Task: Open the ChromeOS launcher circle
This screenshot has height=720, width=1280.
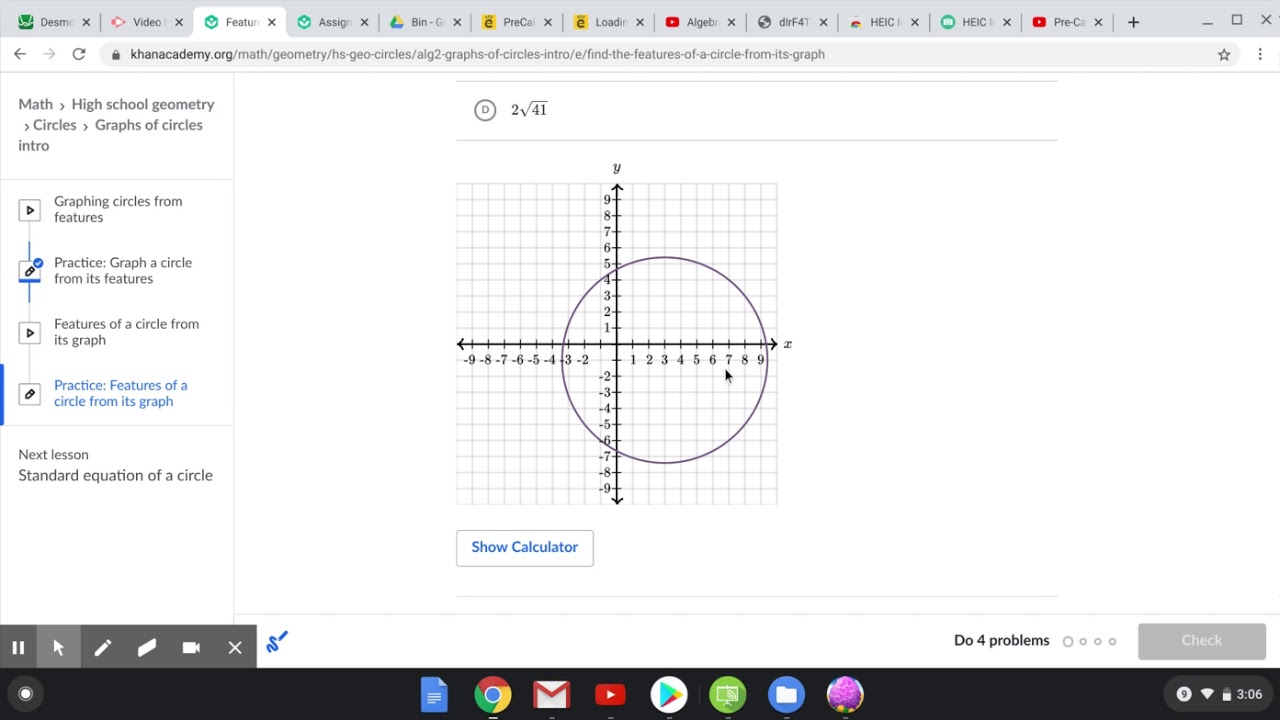Action: [x=26, y=694]
